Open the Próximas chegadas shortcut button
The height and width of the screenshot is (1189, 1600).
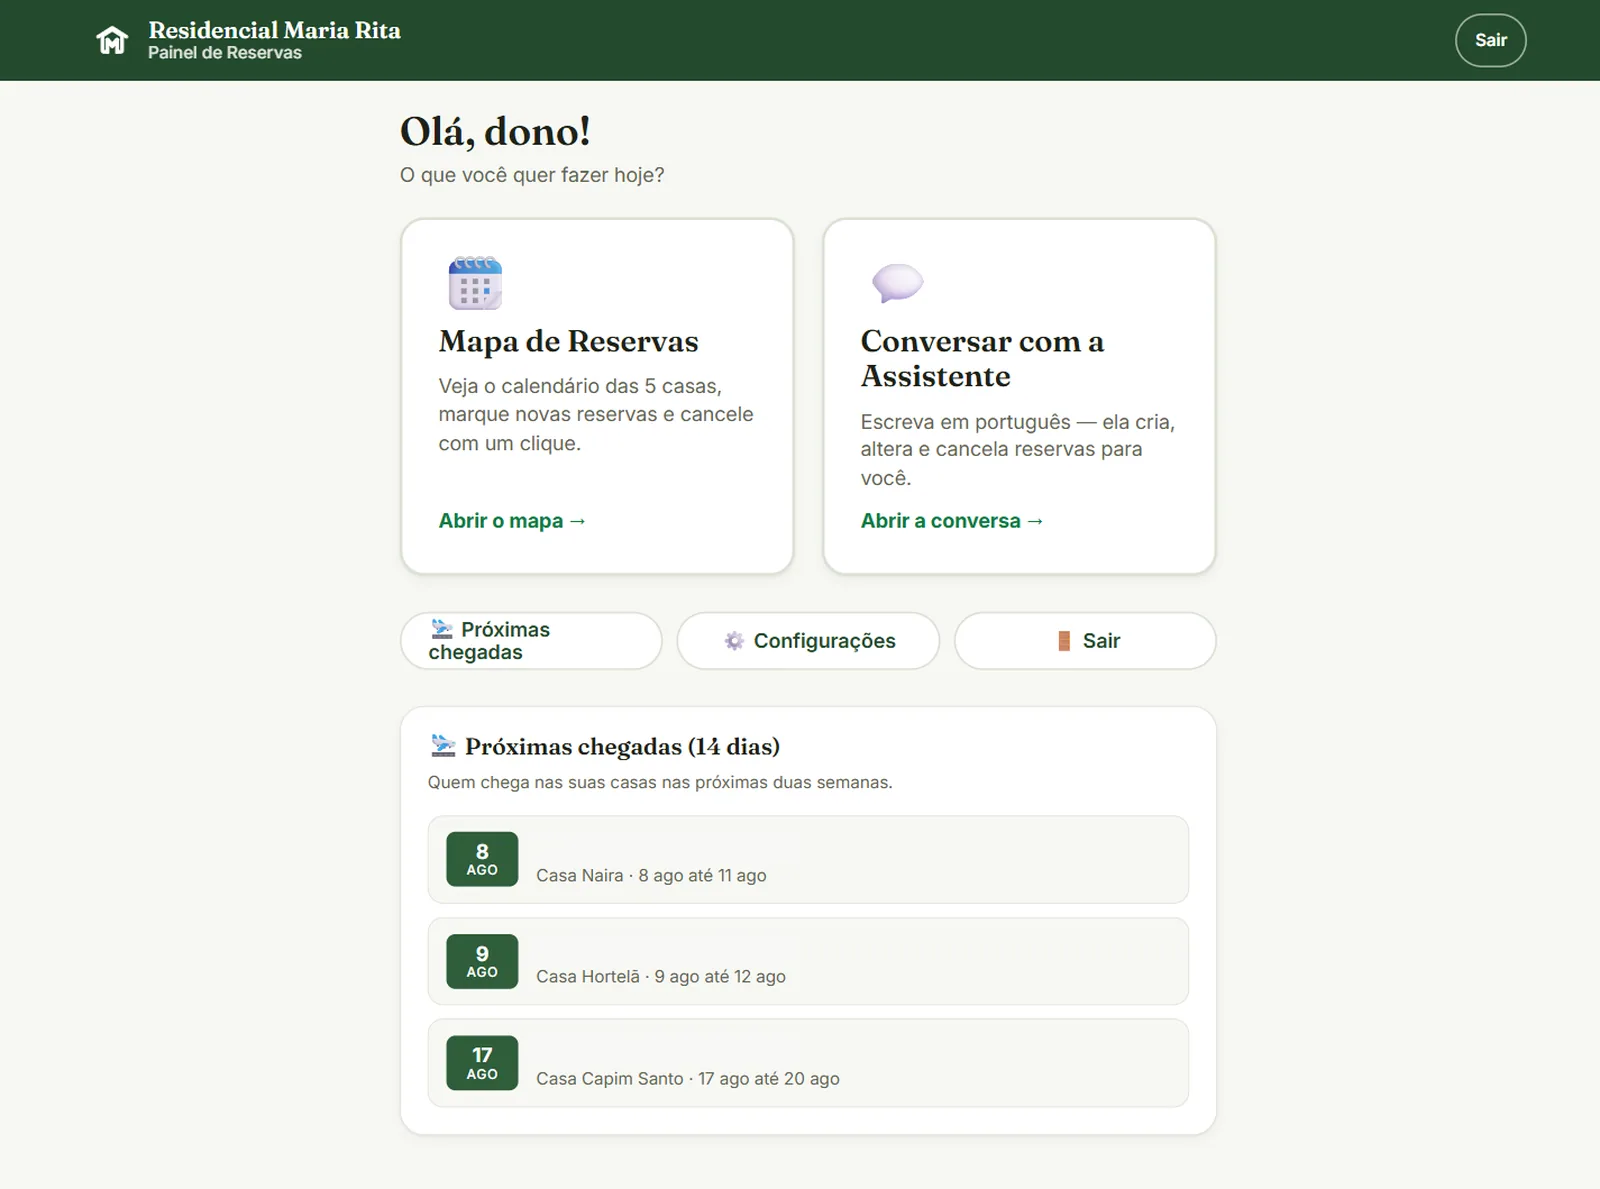coord(531,641)
